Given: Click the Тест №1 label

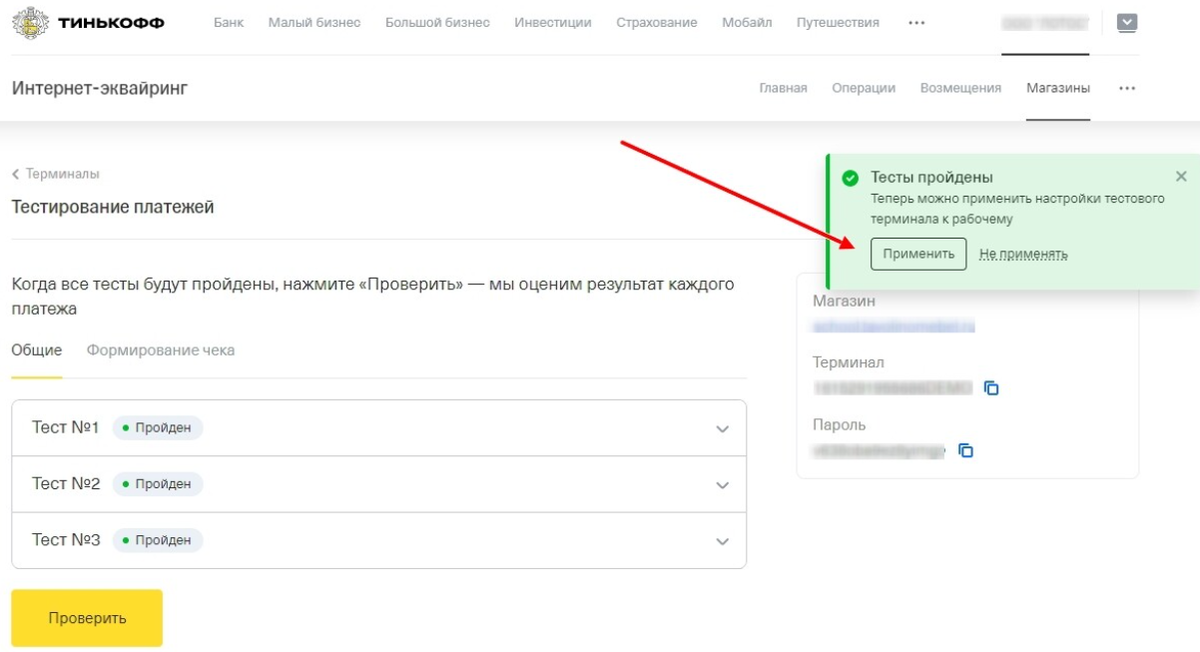Looking at the screenshot, I should 66,428.
